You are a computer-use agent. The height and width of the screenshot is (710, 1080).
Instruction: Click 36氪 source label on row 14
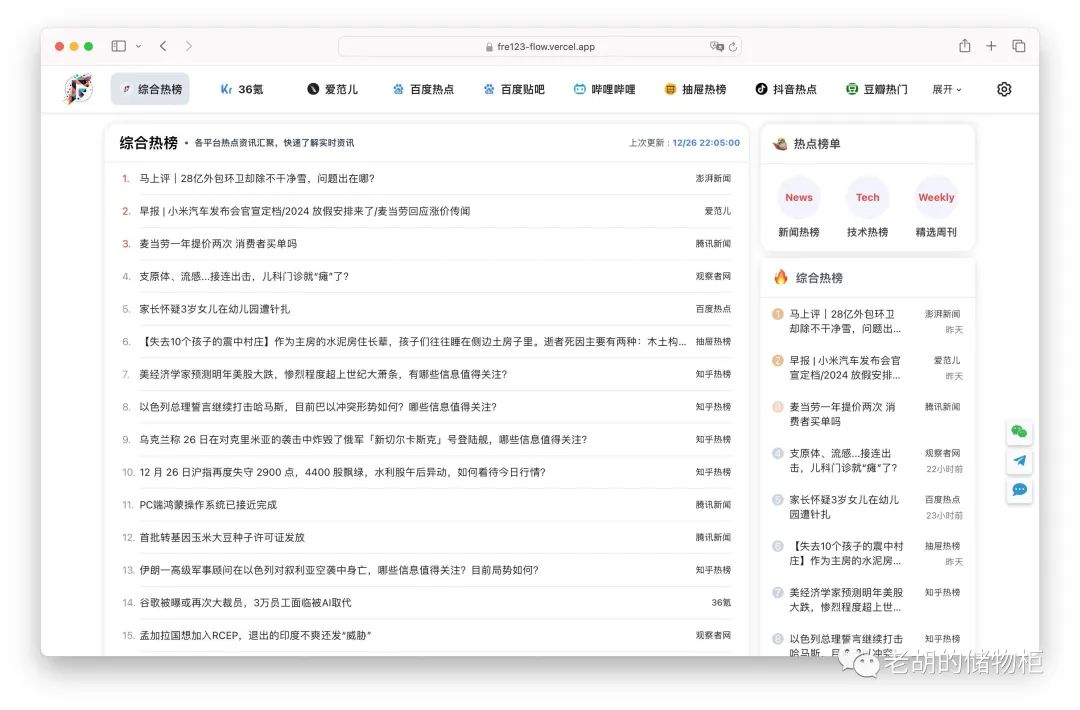720,603
